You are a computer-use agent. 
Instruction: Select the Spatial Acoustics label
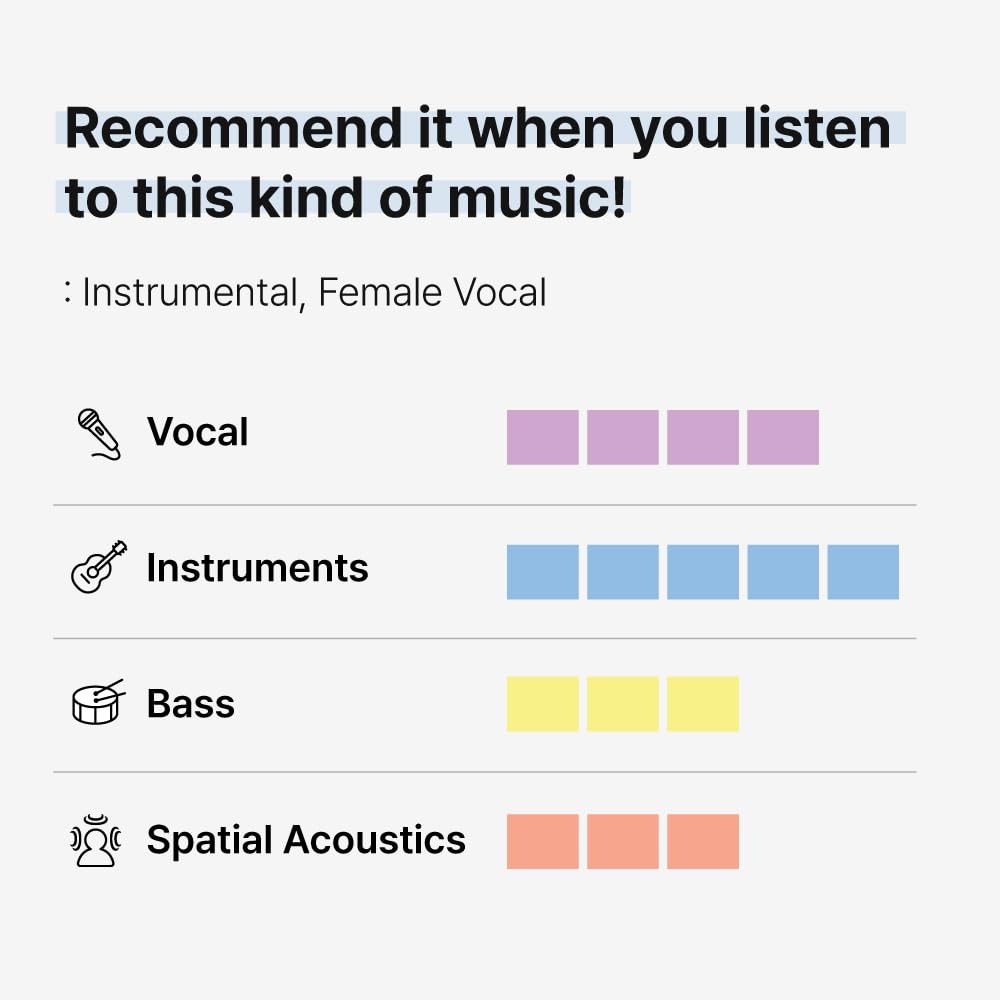click(x=306, y=840)
